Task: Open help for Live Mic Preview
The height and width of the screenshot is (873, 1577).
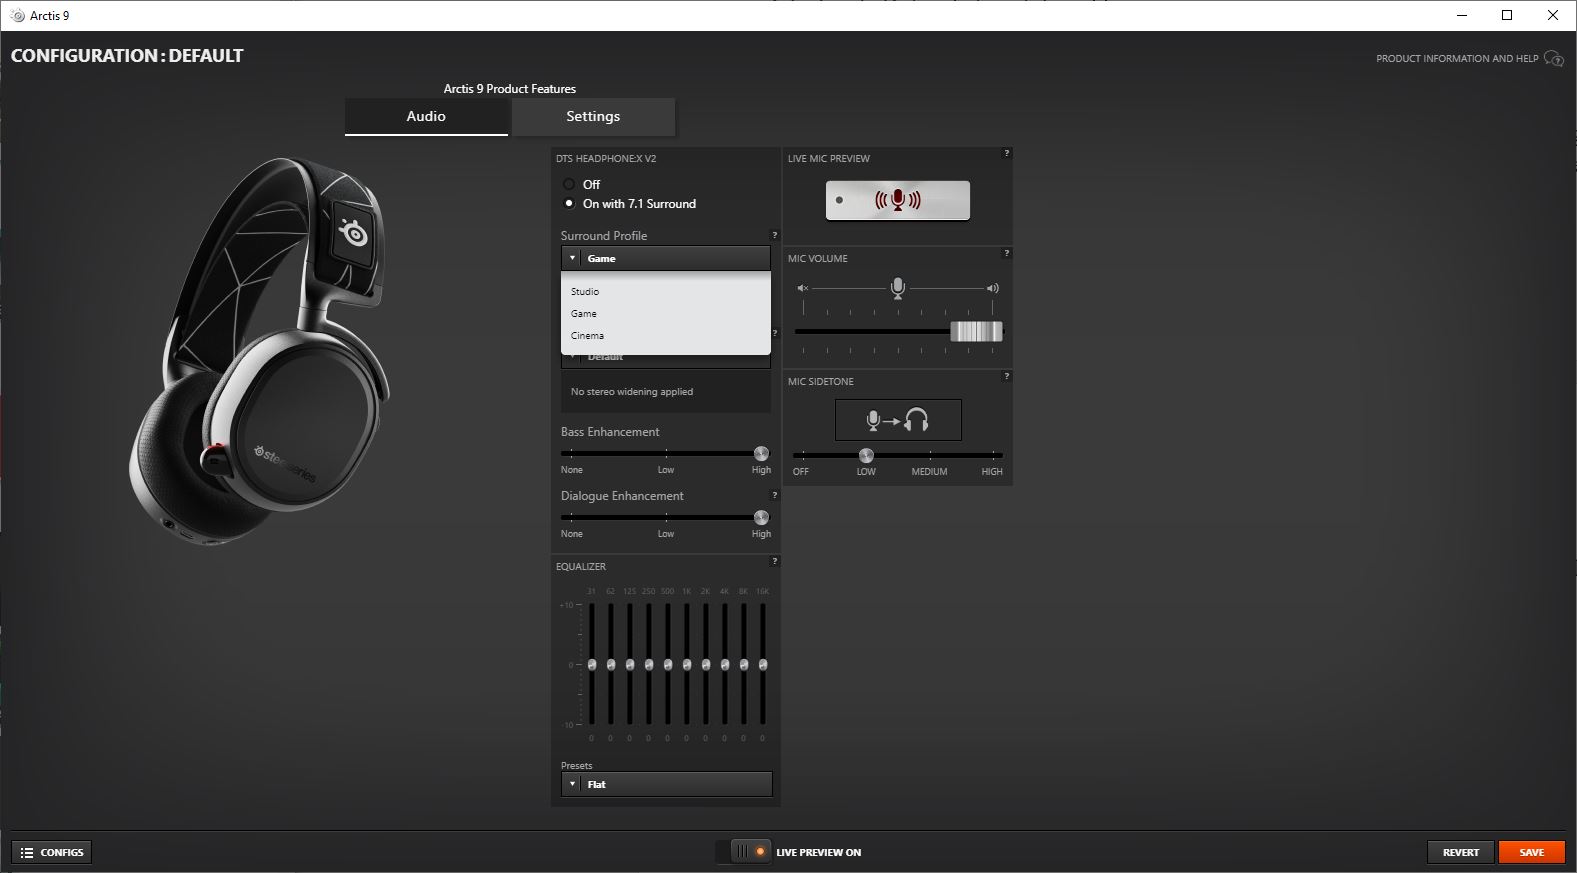Action: click(1007, 153)
